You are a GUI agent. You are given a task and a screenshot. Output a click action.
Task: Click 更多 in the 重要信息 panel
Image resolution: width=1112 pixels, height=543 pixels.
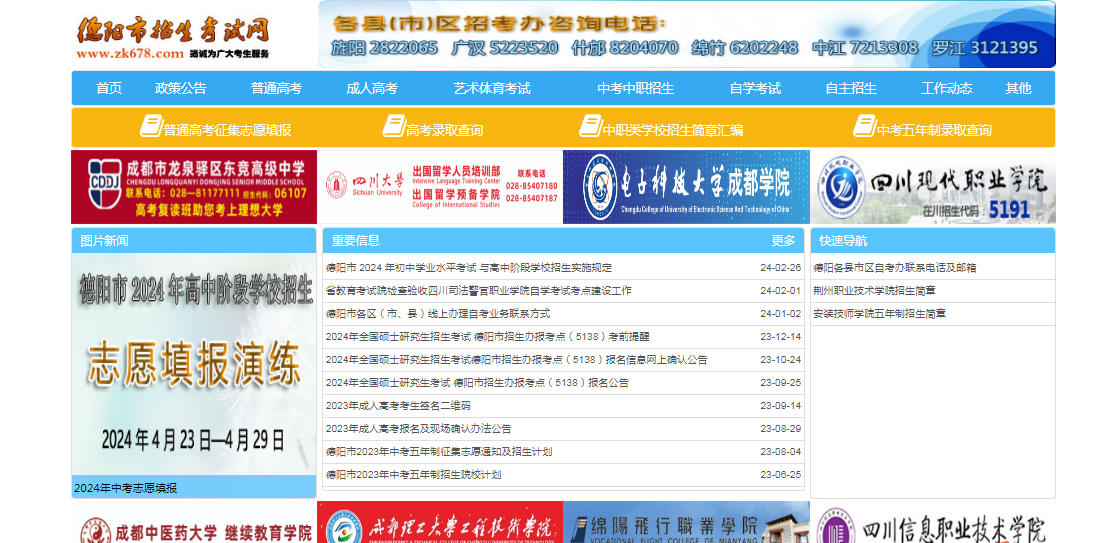tap(784, 241)
